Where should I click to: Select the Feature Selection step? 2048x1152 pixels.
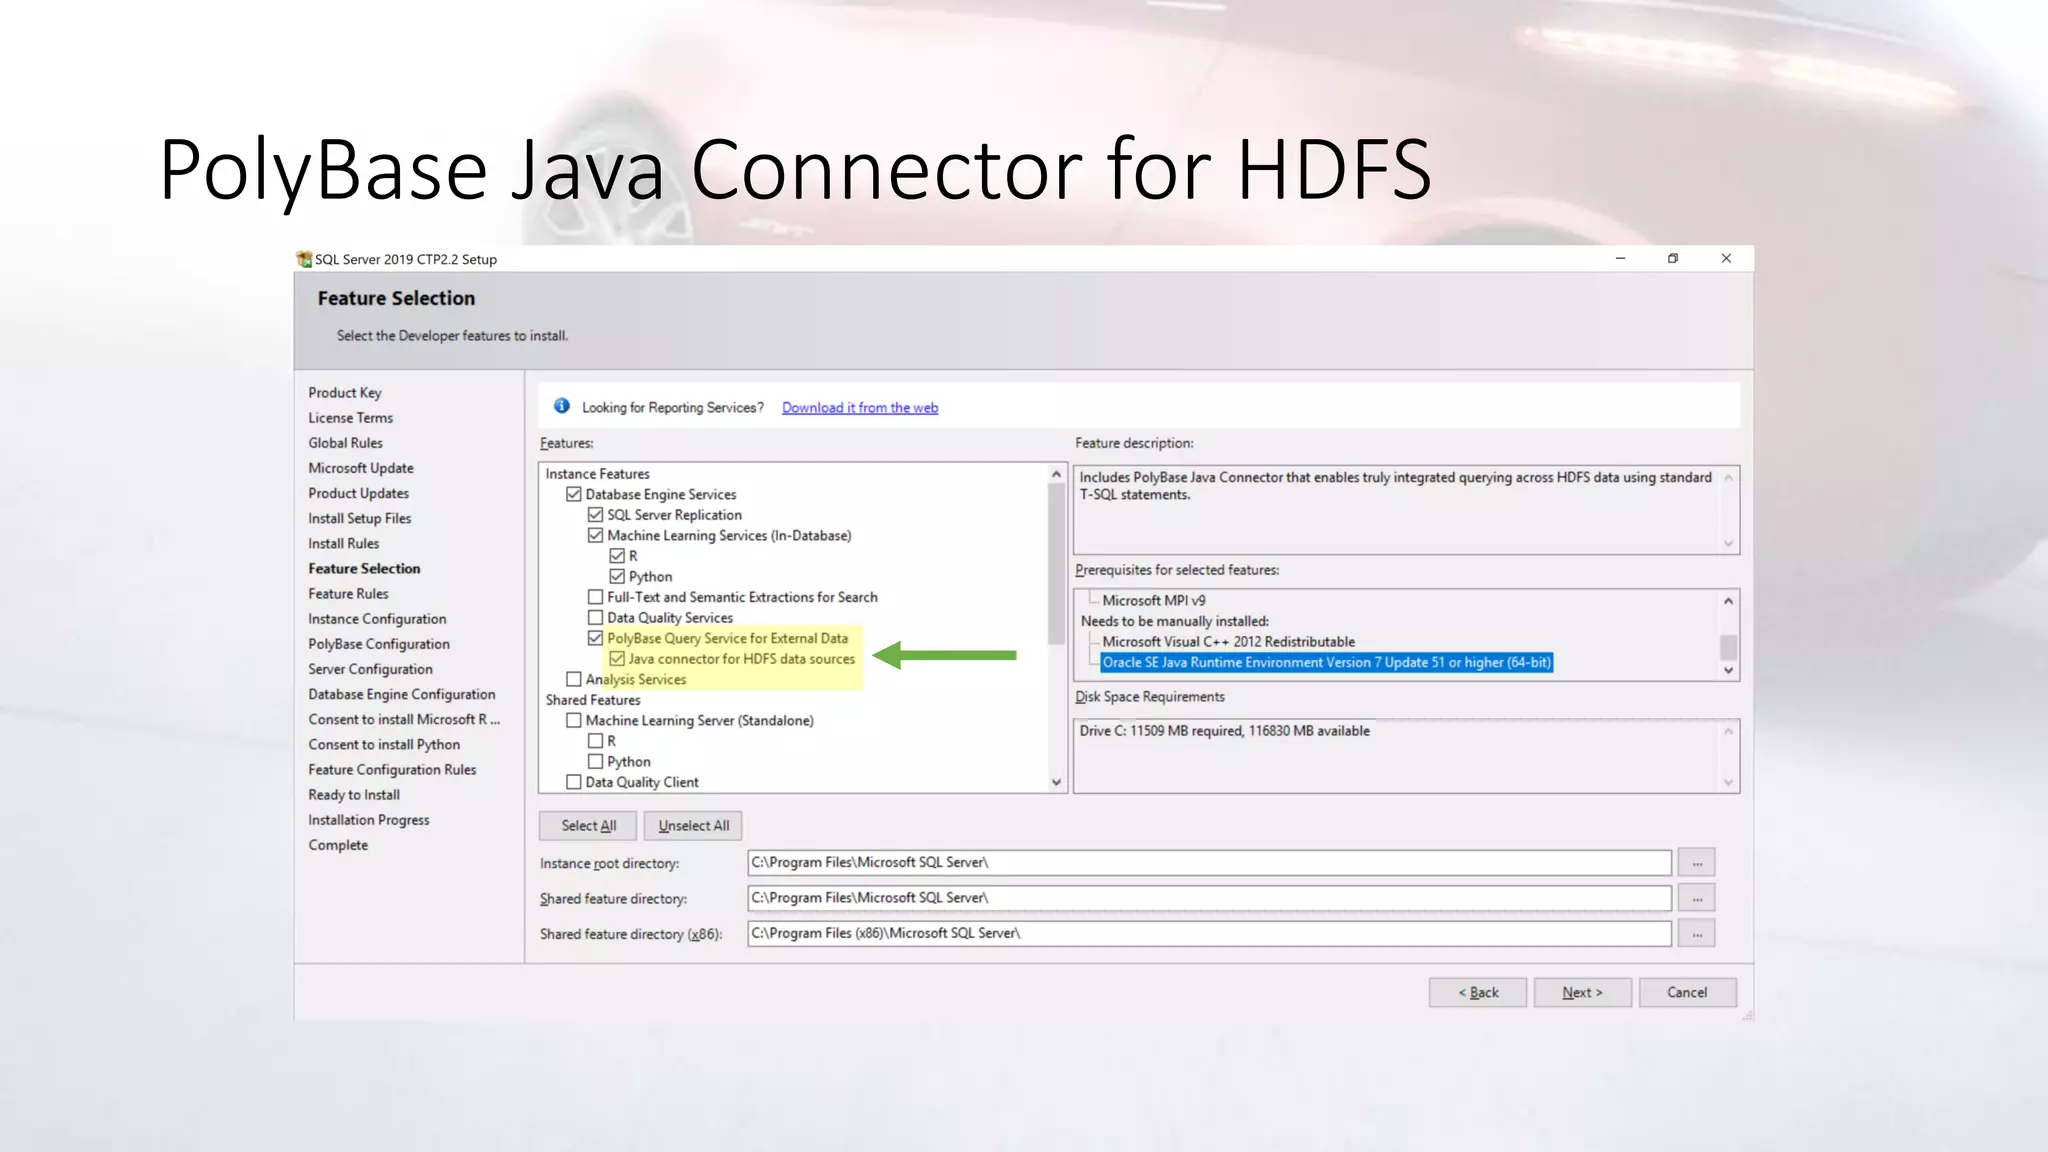pos(364,568)
